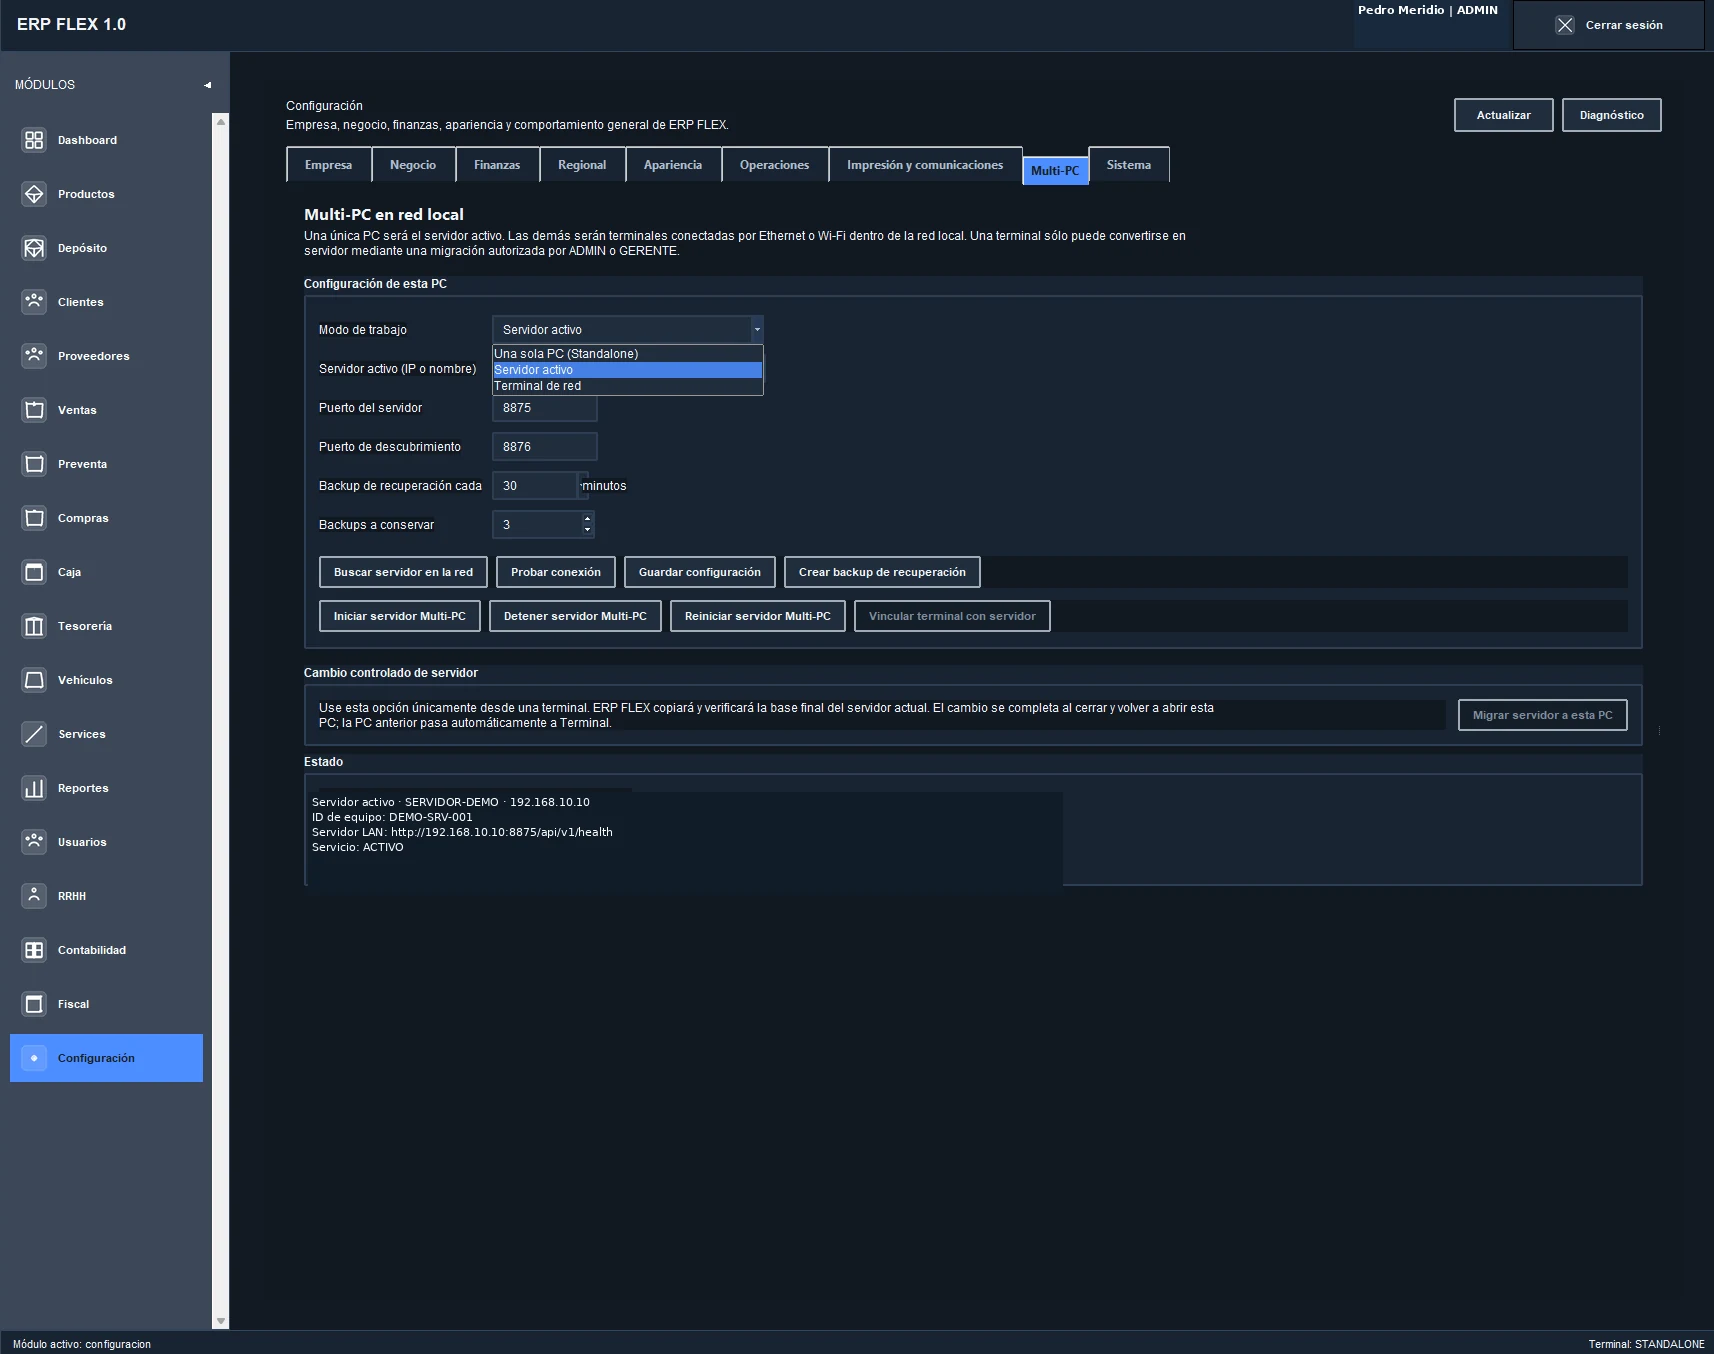The height and width of the screenshot is (1354, 1714).
Task: Choose Terminal de red option
Action: click(627, 385)
